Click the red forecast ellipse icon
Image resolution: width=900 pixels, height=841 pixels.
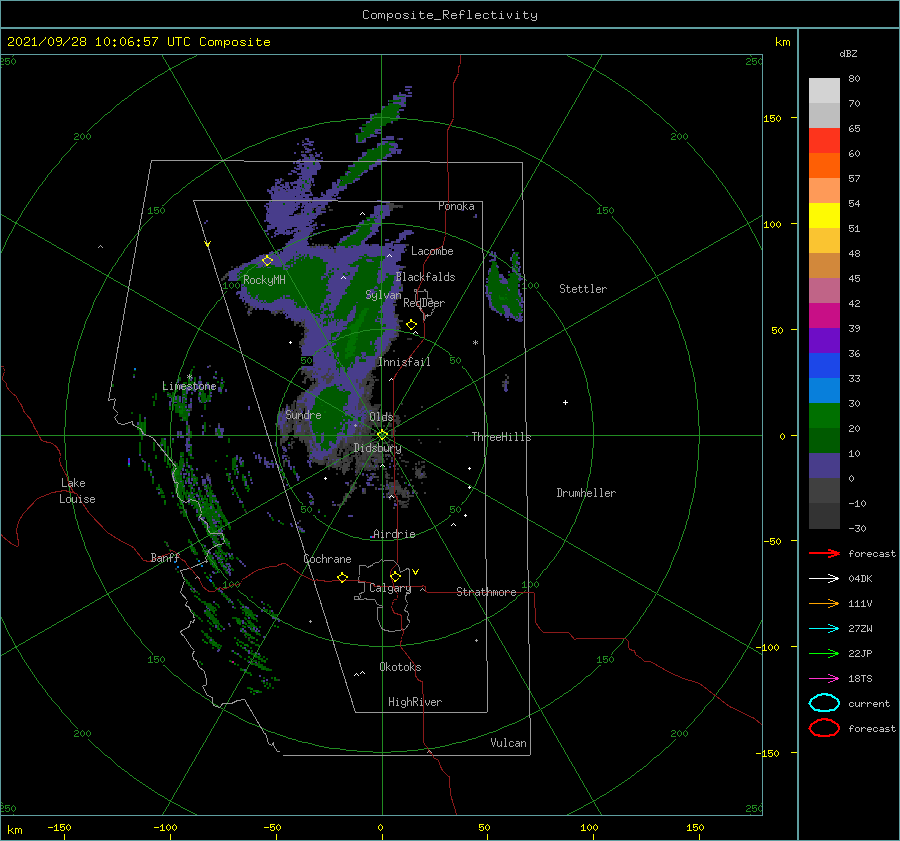pos(824,728)
